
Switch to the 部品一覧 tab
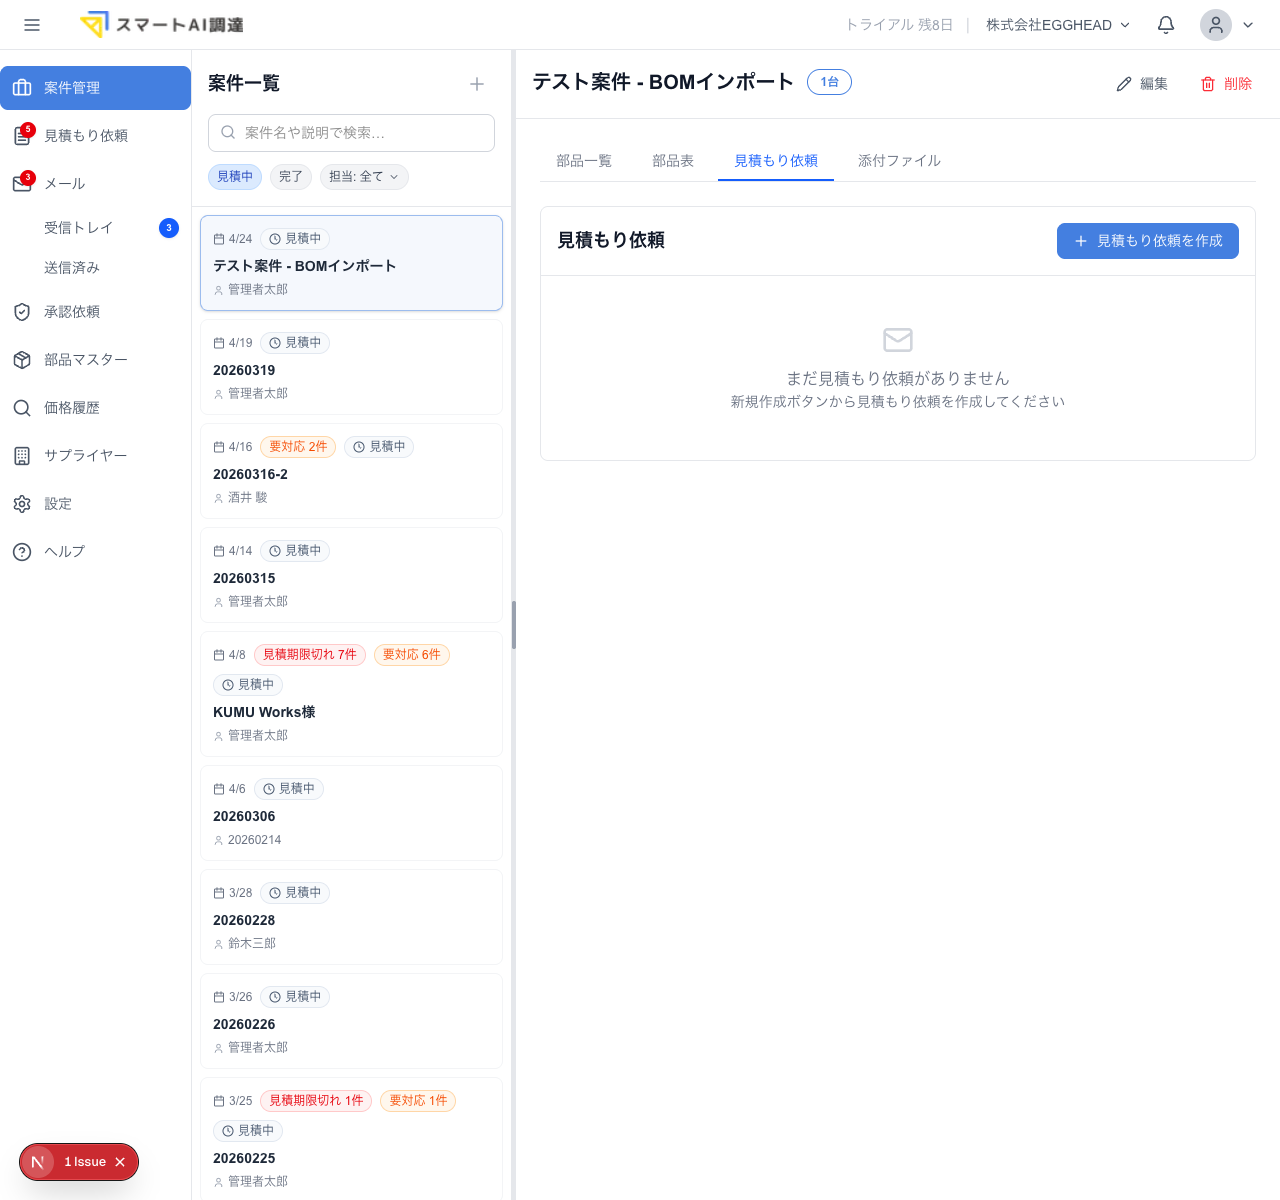(x=584, y=160)
